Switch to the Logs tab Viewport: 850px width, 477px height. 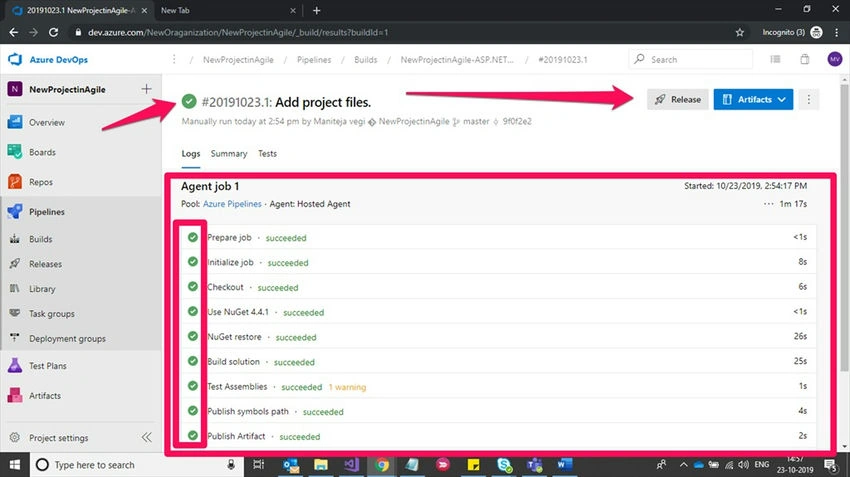(190, 153)
